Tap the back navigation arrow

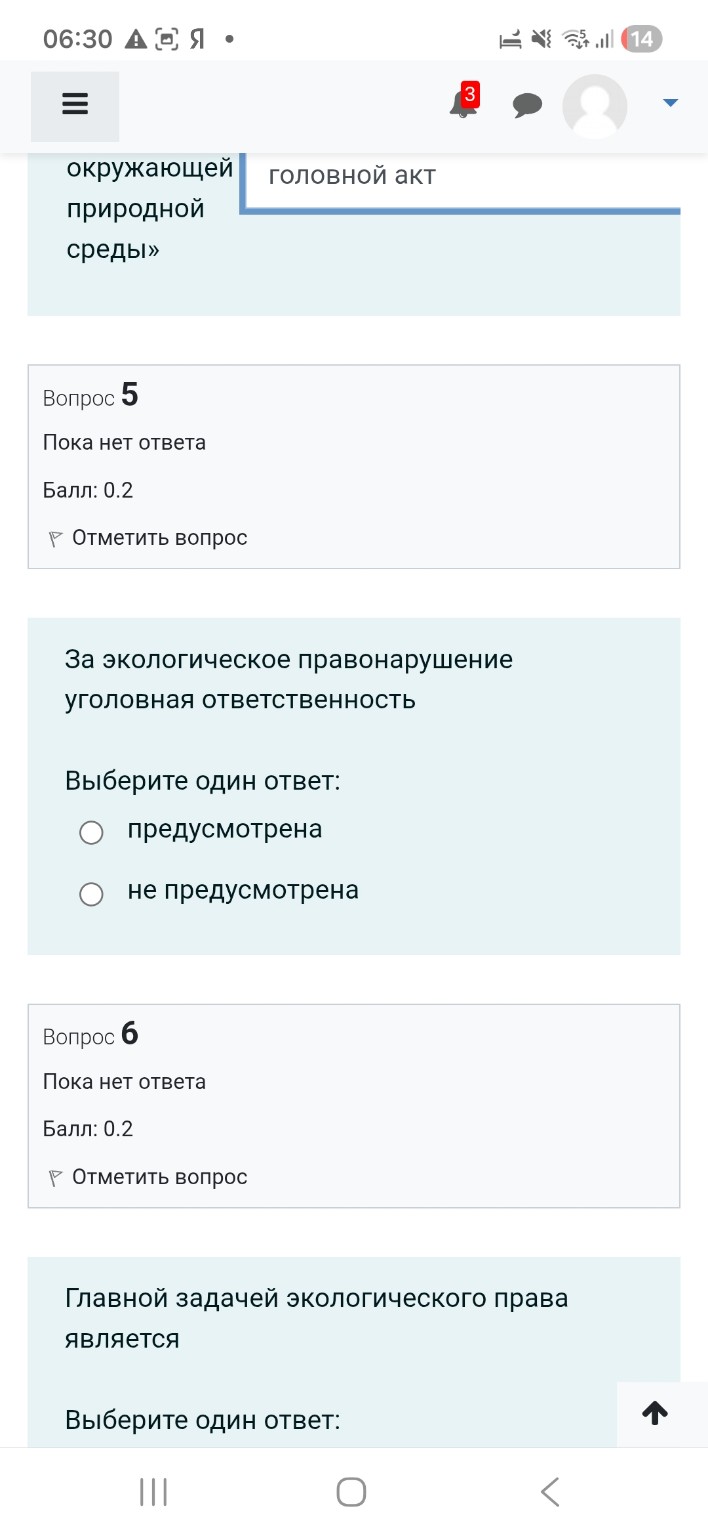tap(550, 1490)
